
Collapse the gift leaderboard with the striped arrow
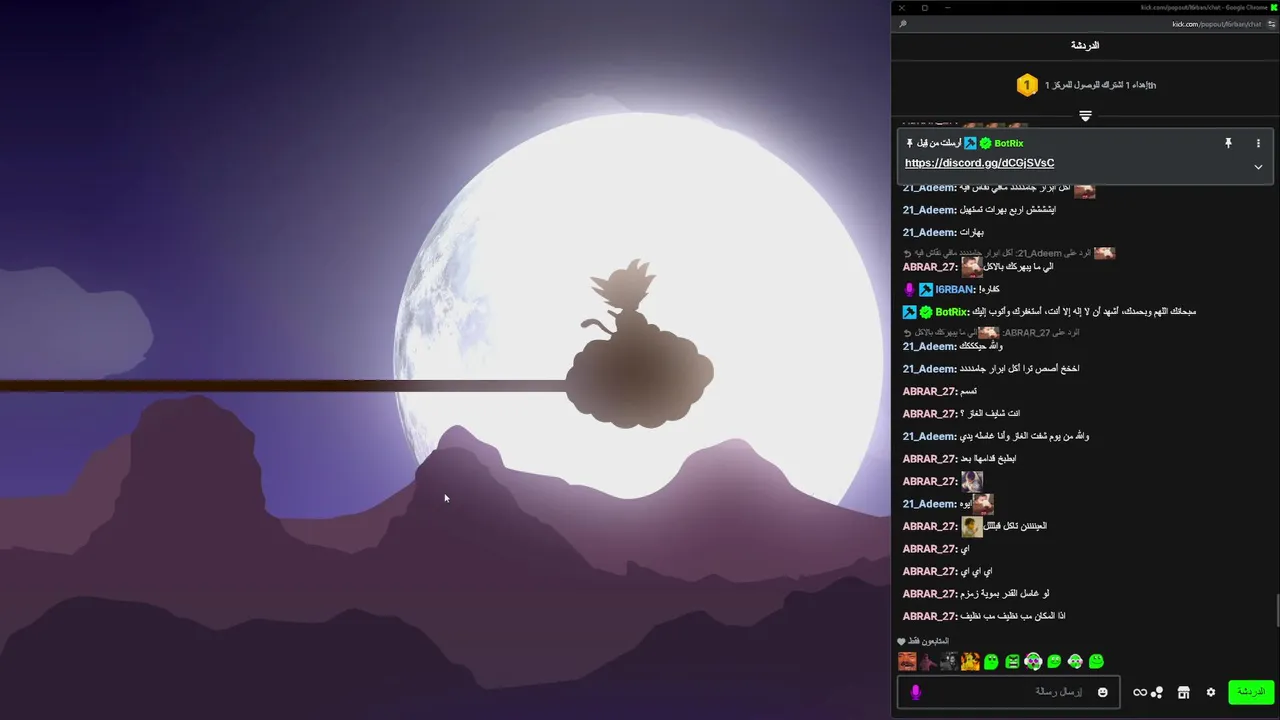1085,116
